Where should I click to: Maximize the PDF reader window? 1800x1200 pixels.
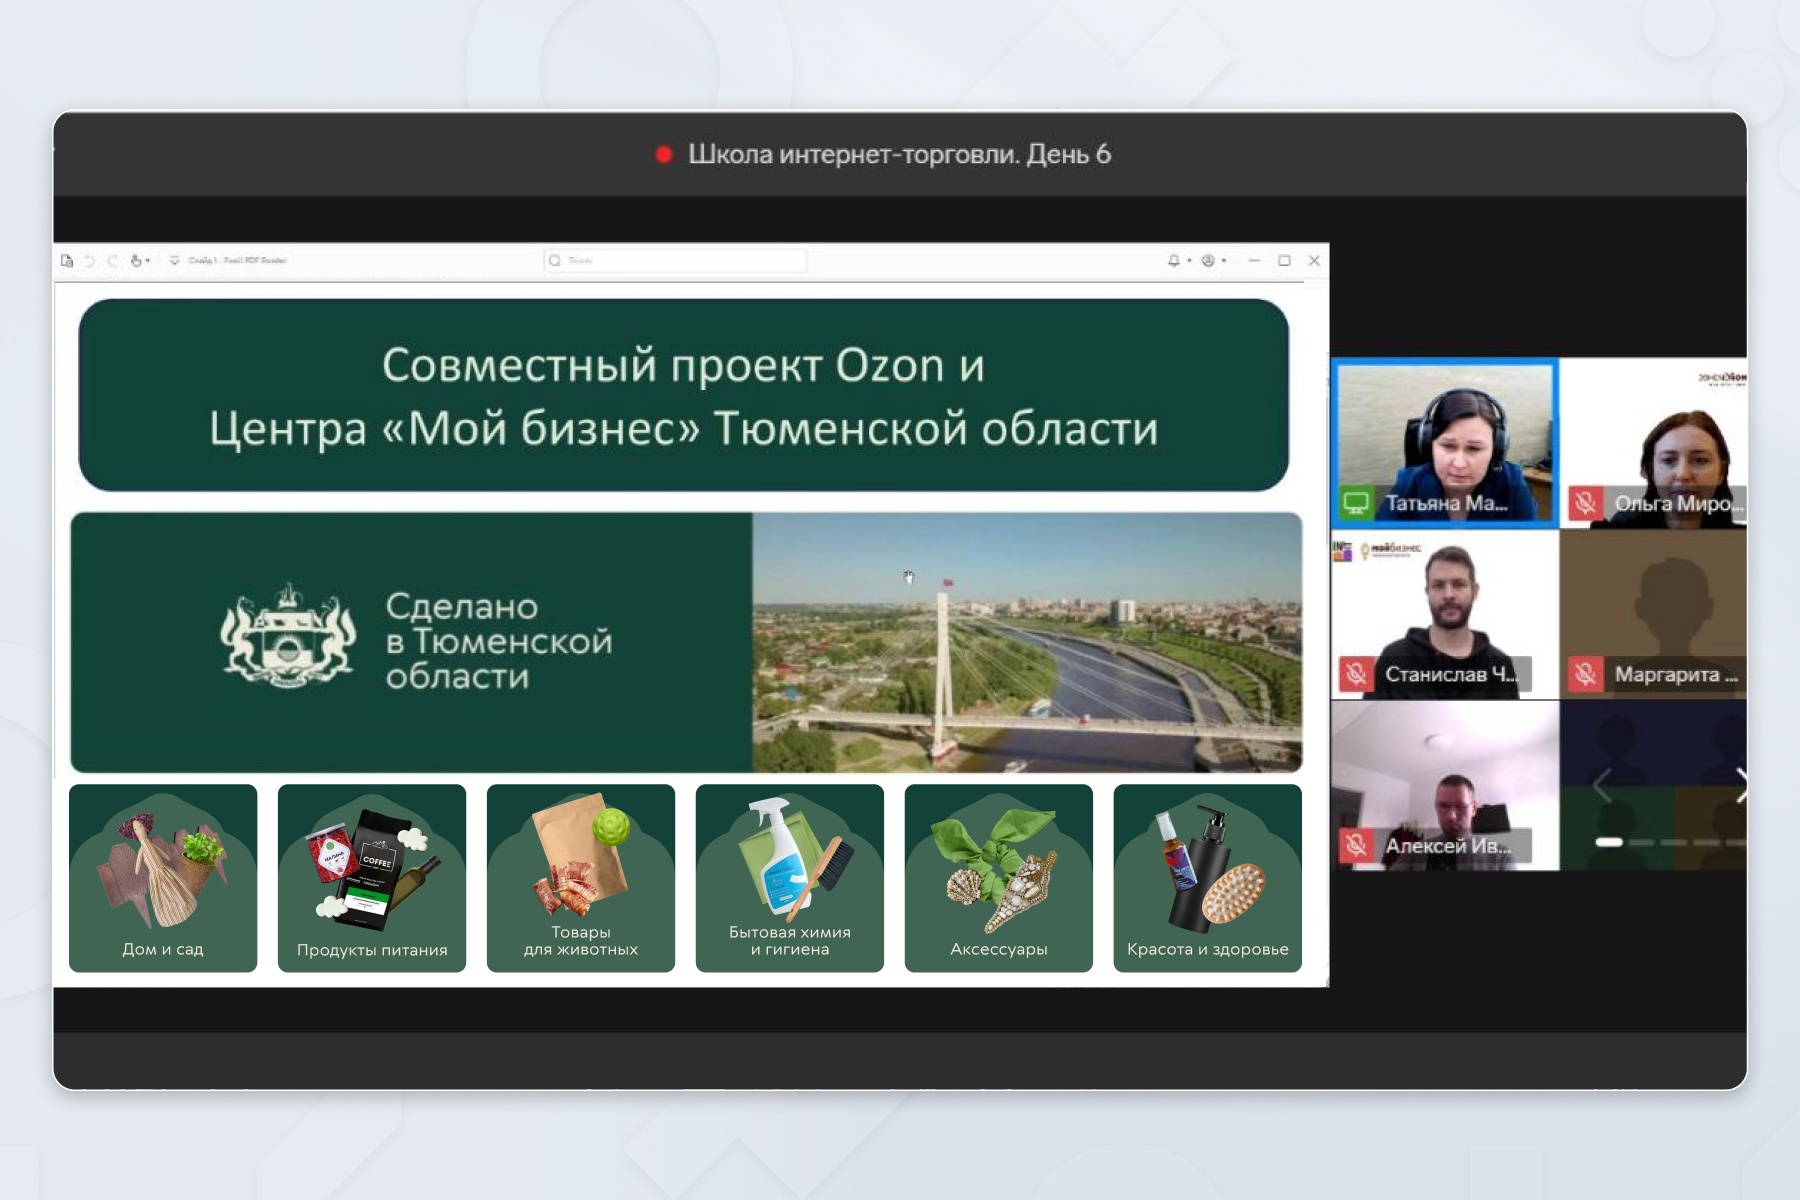[1284, 261]
